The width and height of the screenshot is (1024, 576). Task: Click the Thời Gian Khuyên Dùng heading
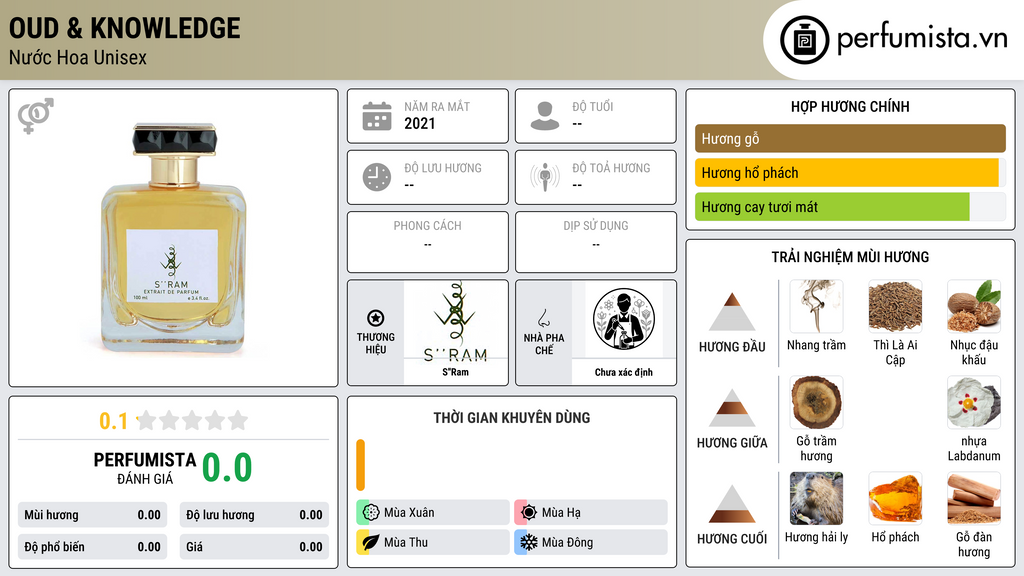coord(511,418)
